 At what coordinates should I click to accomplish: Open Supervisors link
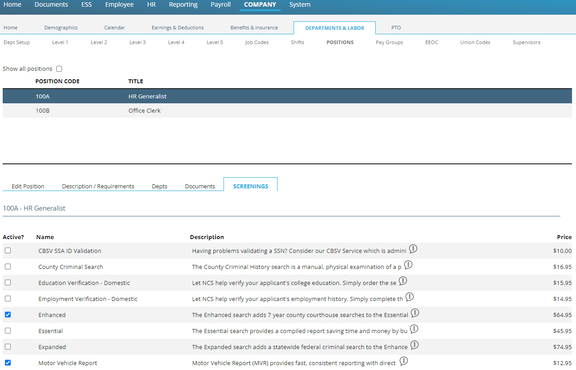(526, 42)
